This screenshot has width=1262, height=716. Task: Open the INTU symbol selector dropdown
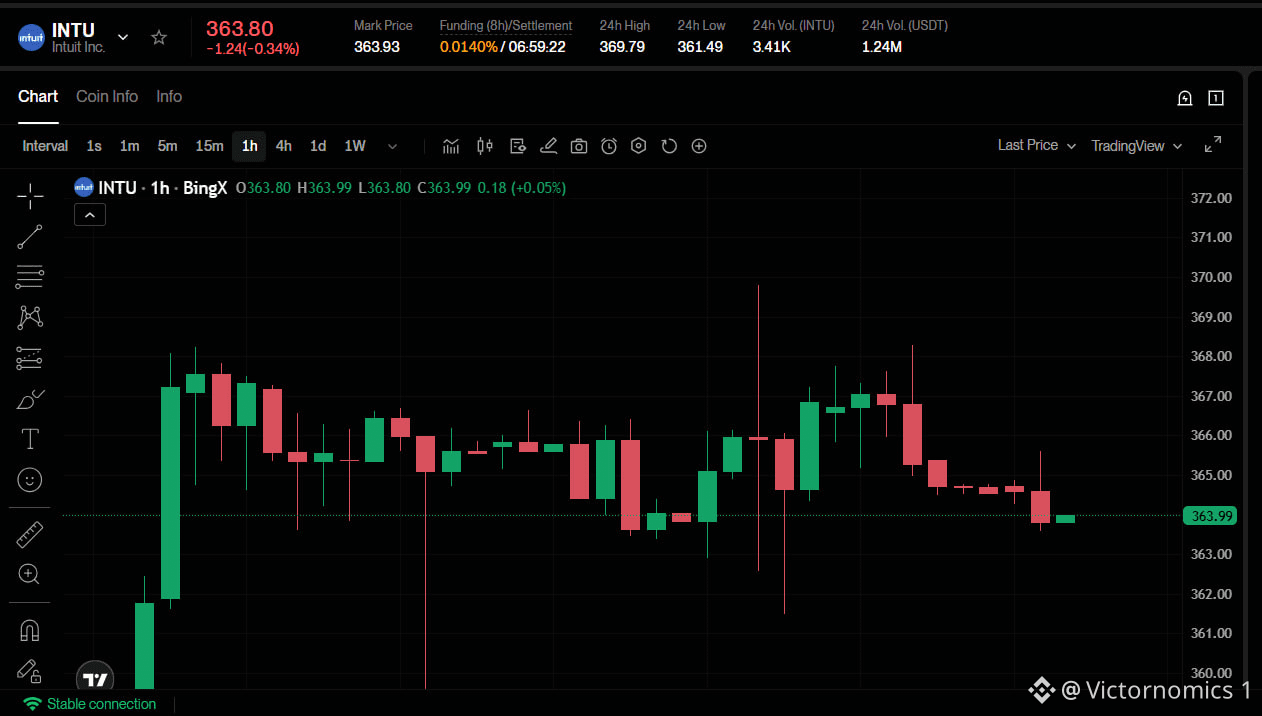click(123, 37)
